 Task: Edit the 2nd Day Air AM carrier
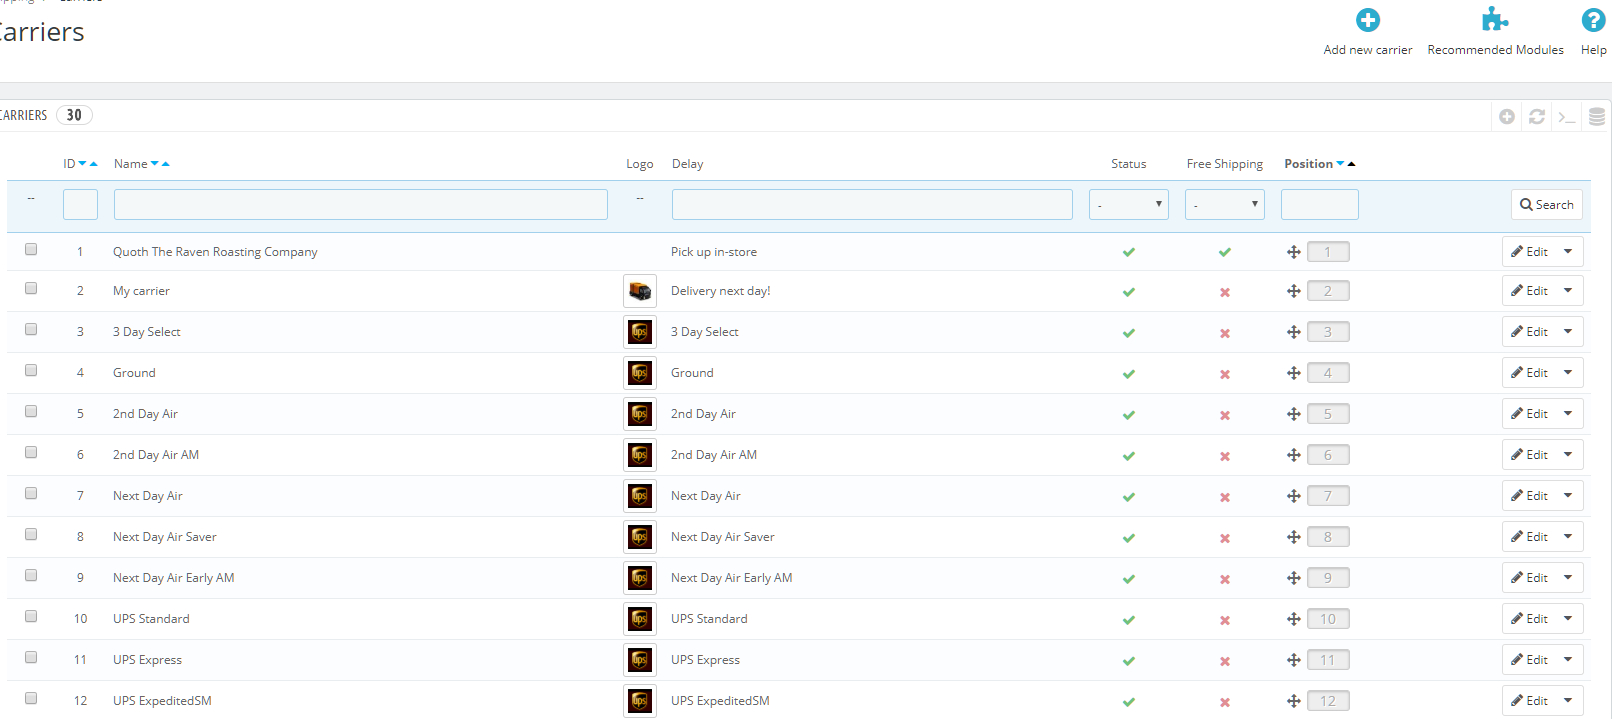[x=1529, y=455]
